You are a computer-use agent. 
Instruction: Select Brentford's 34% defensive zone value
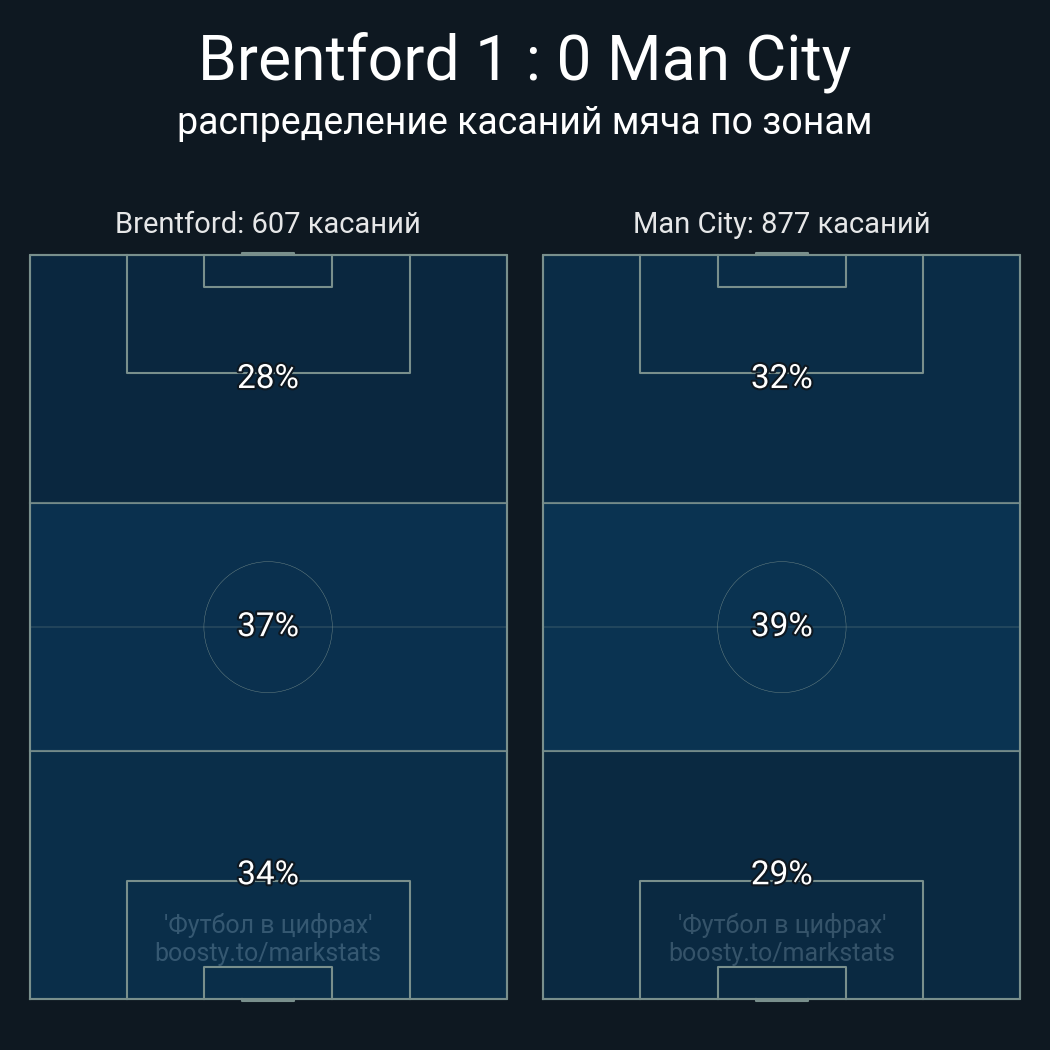pos(268,873)
